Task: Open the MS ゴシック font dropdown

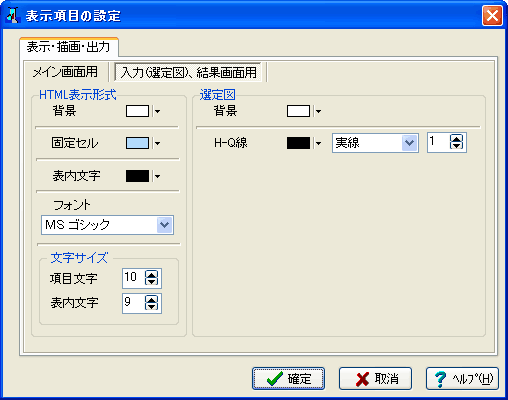Action: tap(165, 225)
